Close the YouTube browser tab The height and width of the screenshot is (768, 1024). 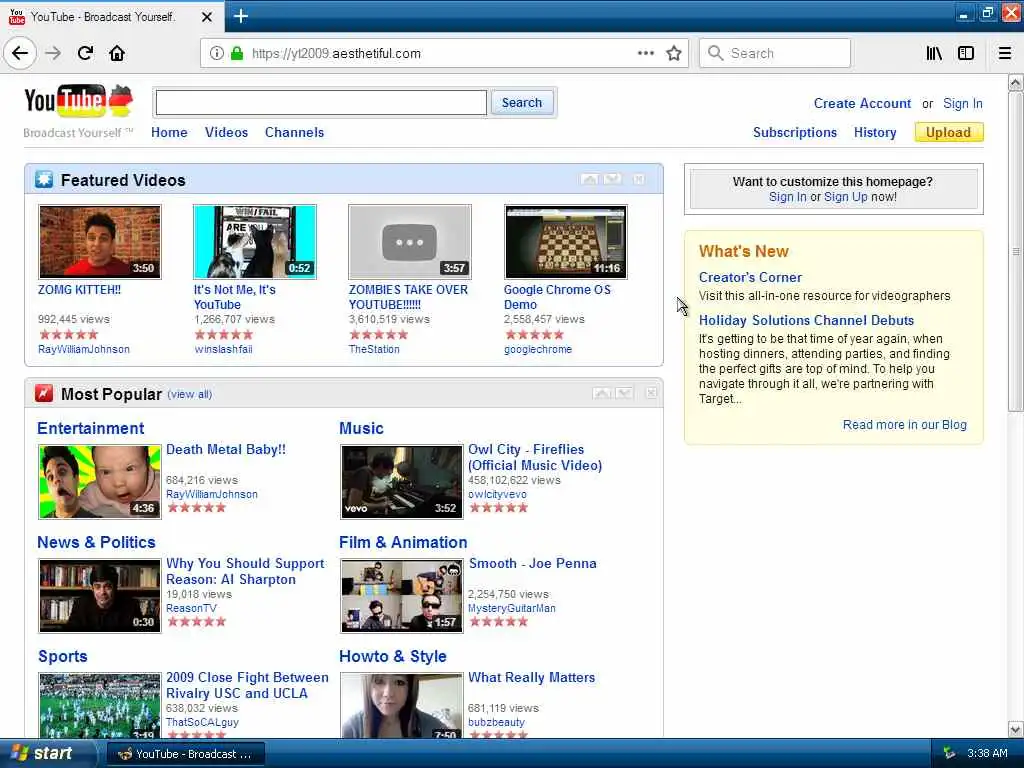207,17
